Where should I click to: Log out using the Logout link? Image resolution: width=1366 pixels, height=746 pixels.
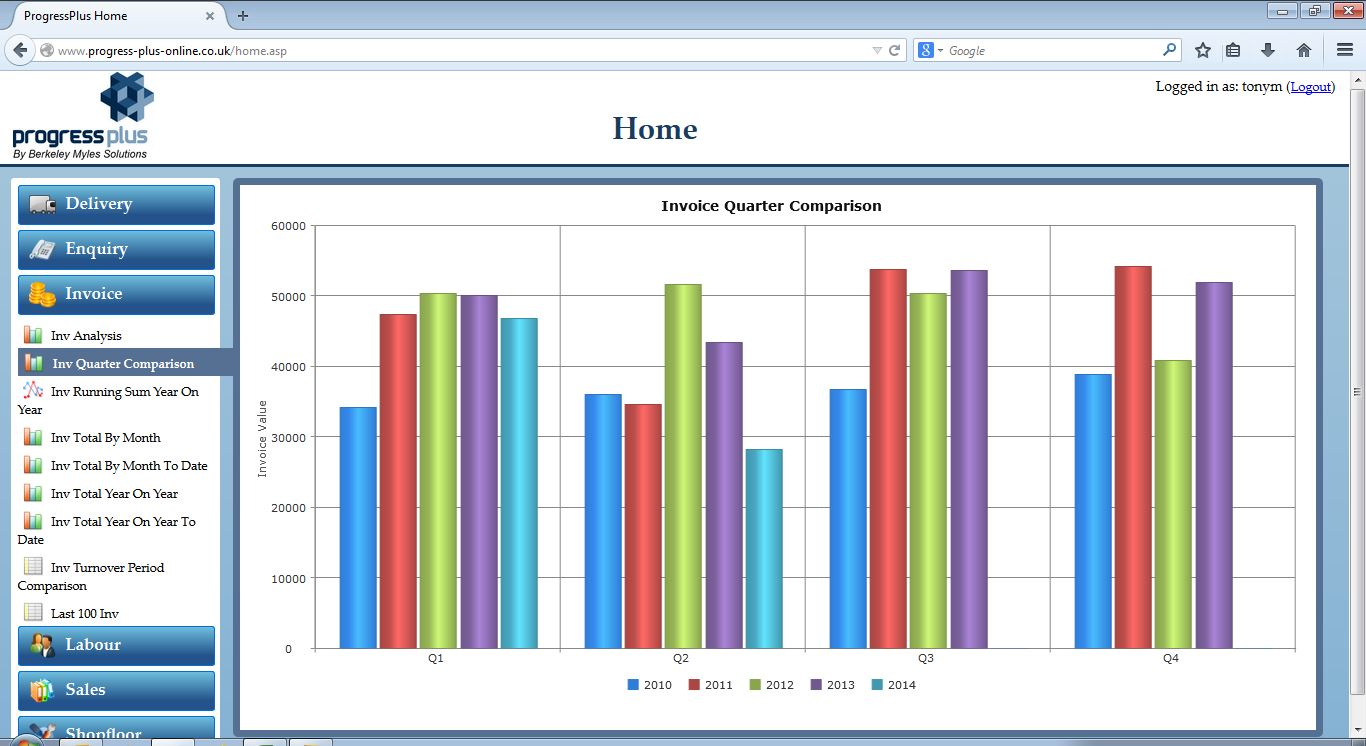(1310, 87)
